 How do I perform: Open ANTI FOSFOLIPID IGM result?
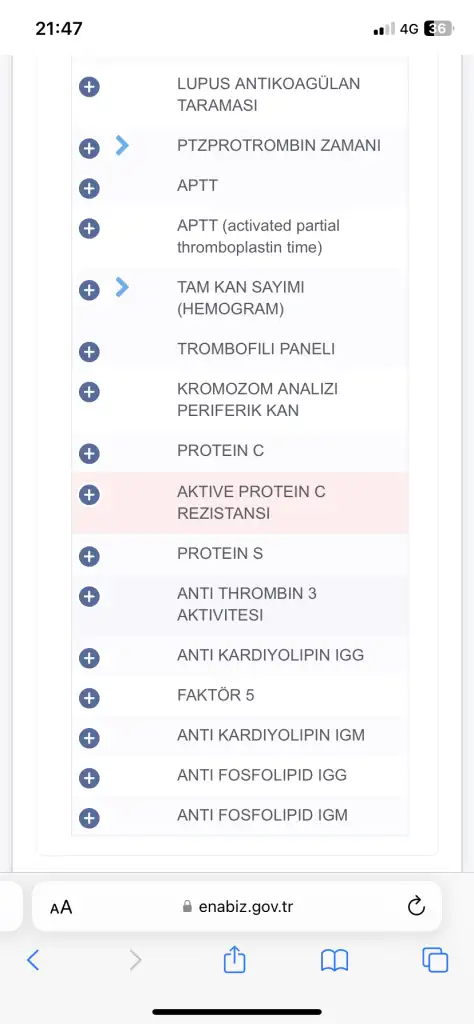tap(240, 816)
